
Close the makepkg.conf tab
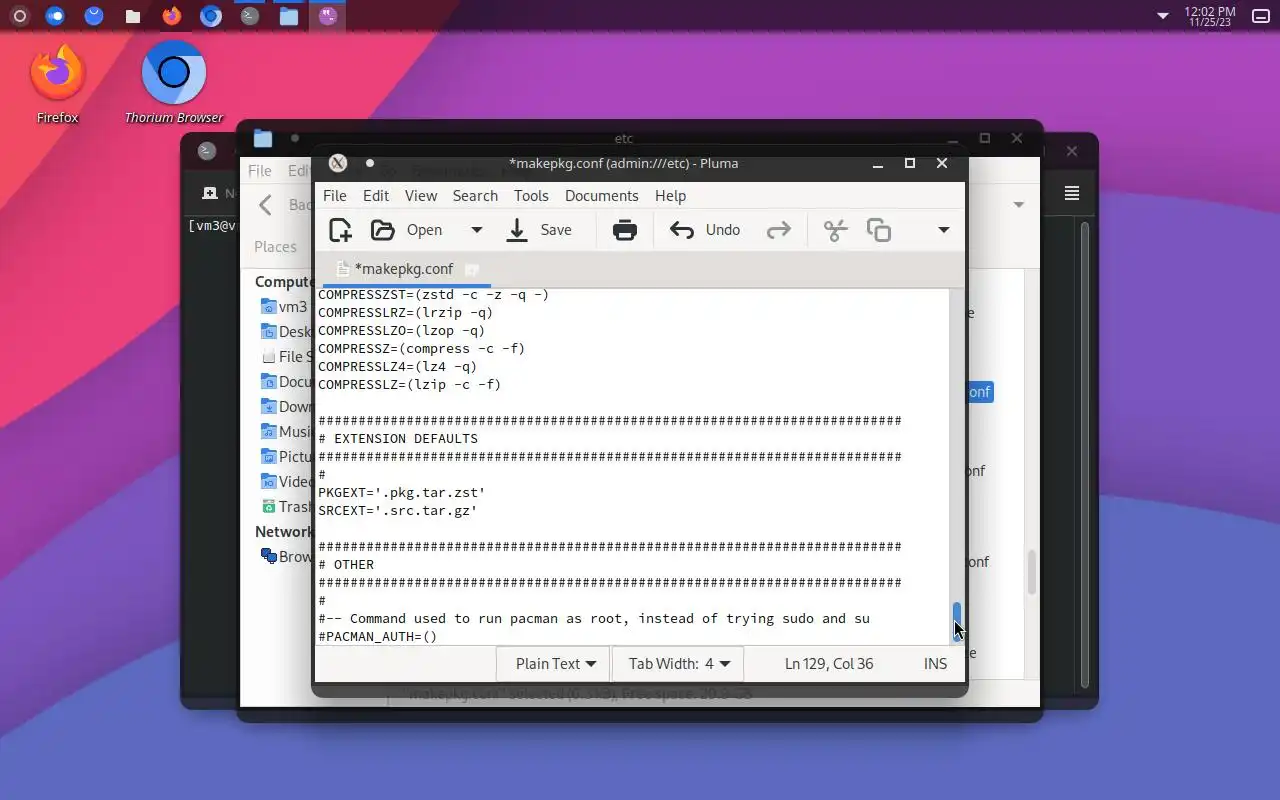point(472,269)
